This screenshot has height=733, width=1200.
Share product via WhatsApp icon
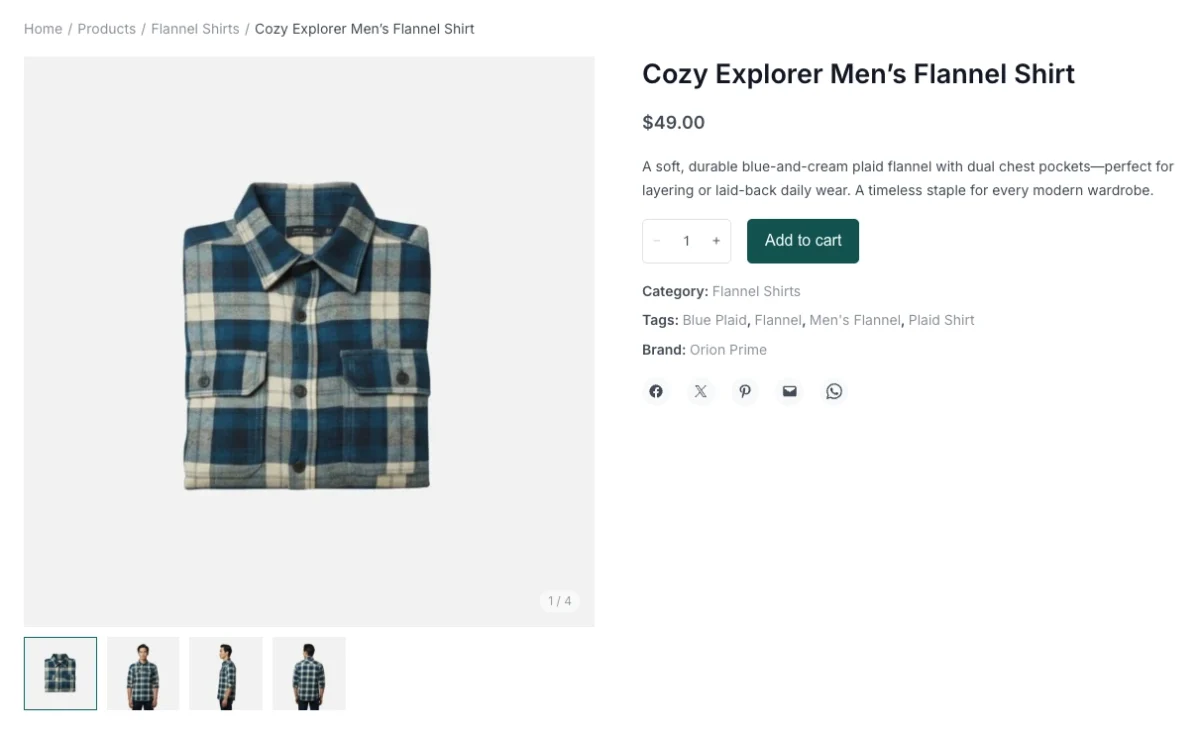(x=834, y=391)
